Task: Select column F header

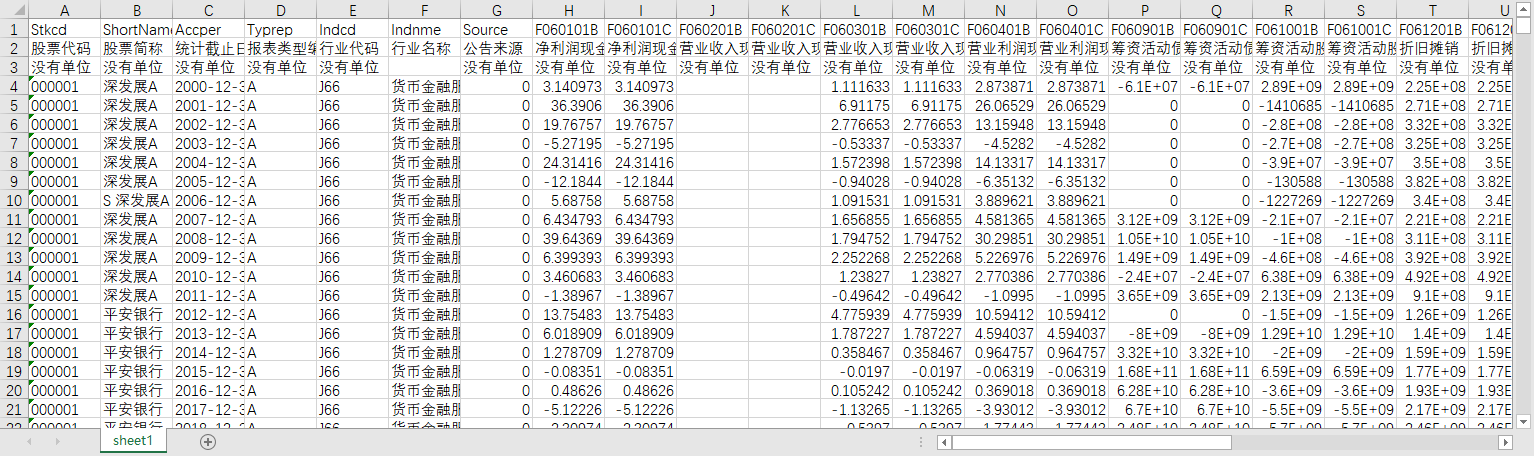Action: [x=424, y=10]
